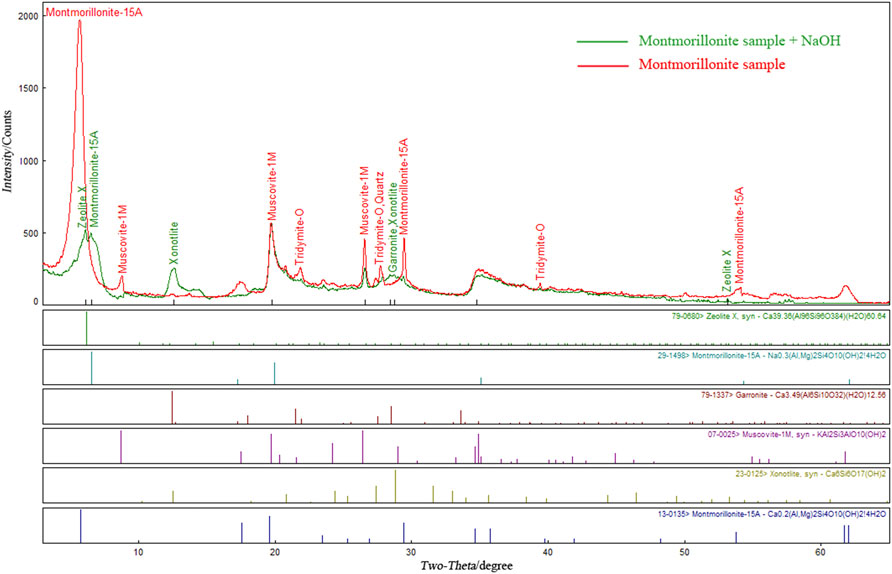Click the 'Tridymite-O' label near 22 degrees
Viewport: 892px width, 574px height.
300,237
